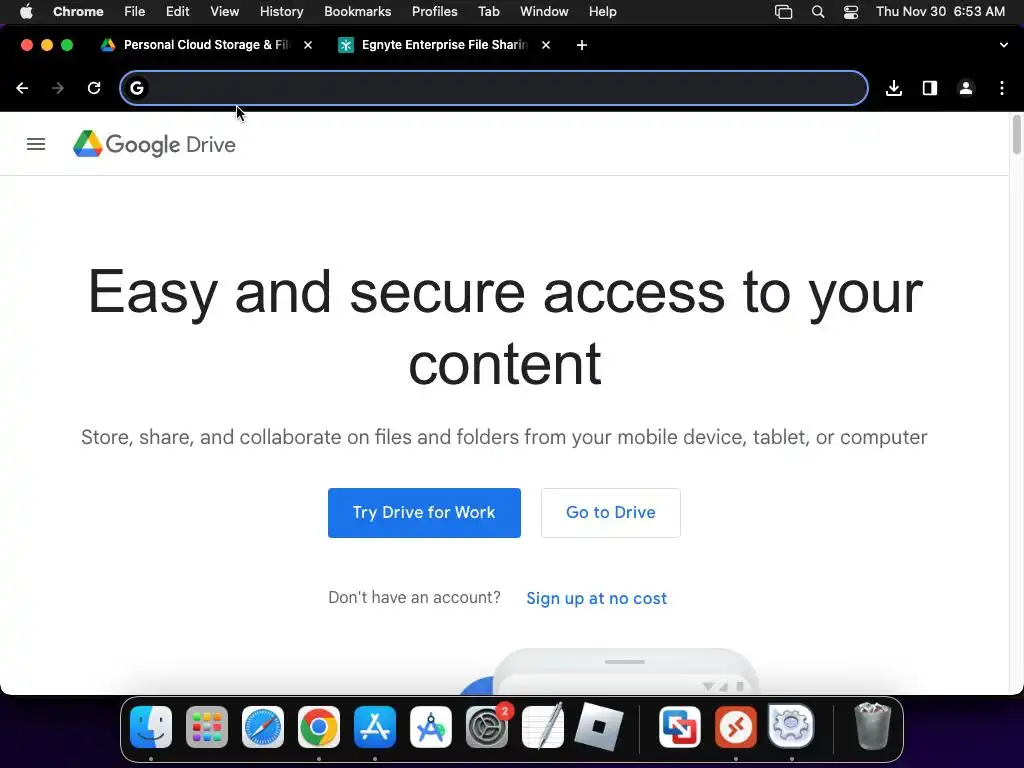
Task: Open App Store from the dock
Action: tap(375, 727)
